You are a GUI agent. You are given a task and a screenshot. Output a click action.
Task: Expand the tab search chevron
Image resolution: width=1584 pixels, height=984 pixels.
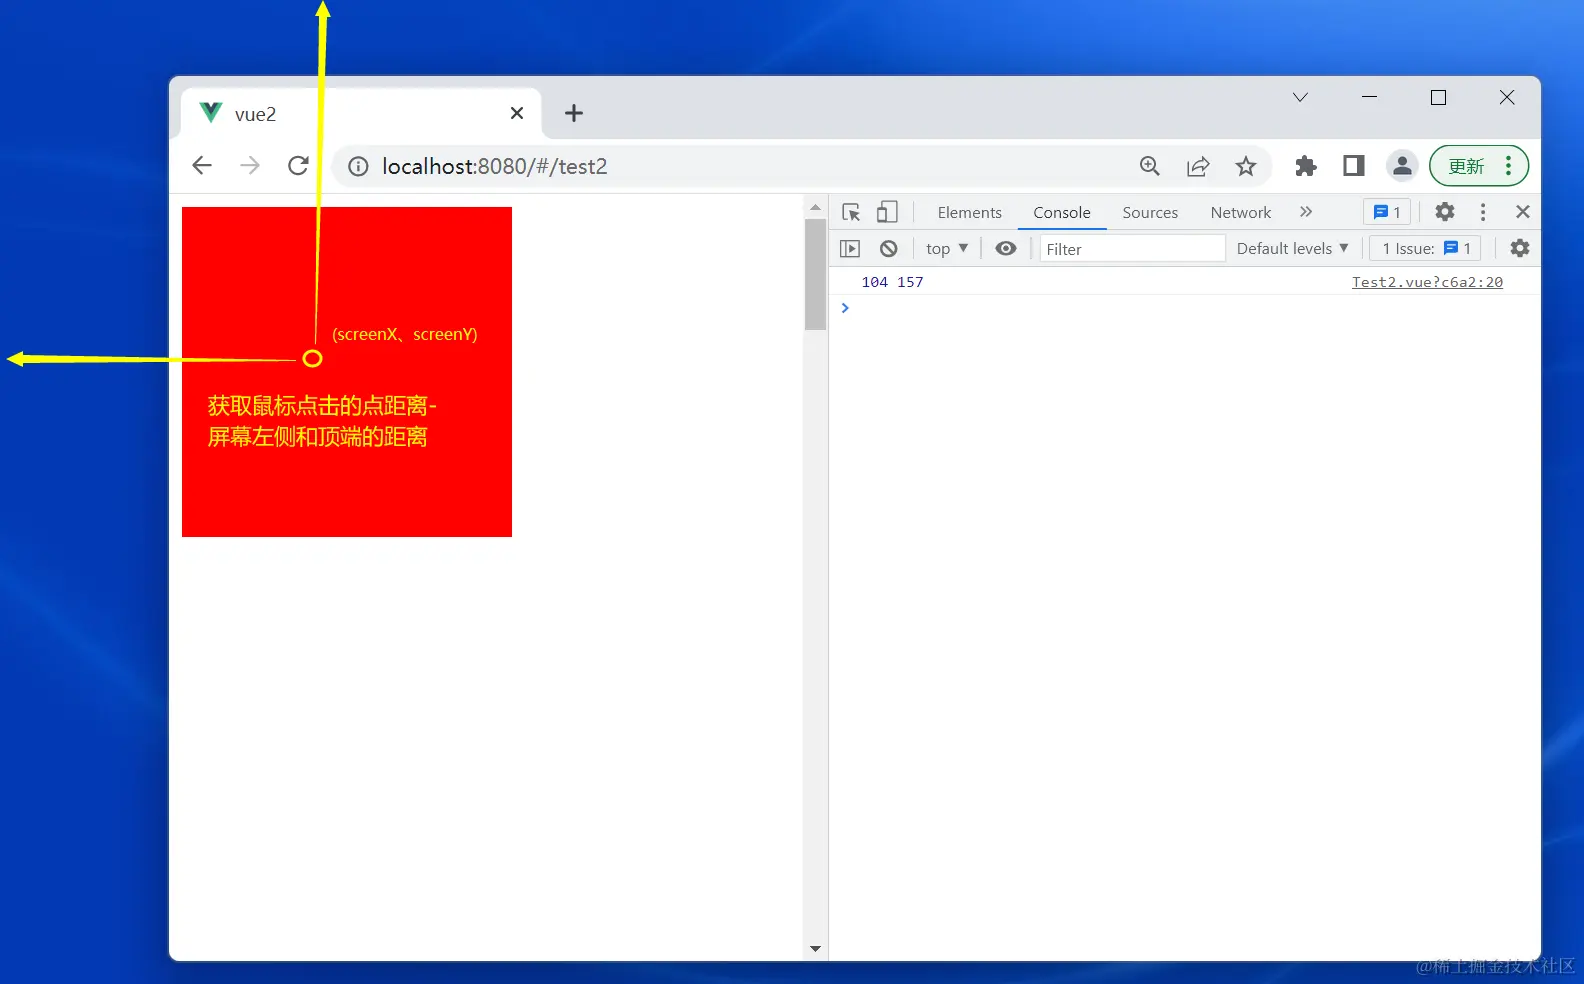point(1300,97)
